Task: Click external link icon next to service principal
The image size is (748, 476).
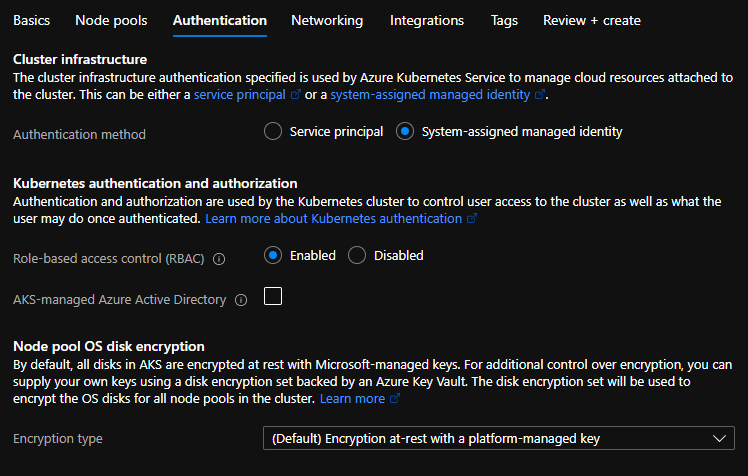Action: pos(296,94)
